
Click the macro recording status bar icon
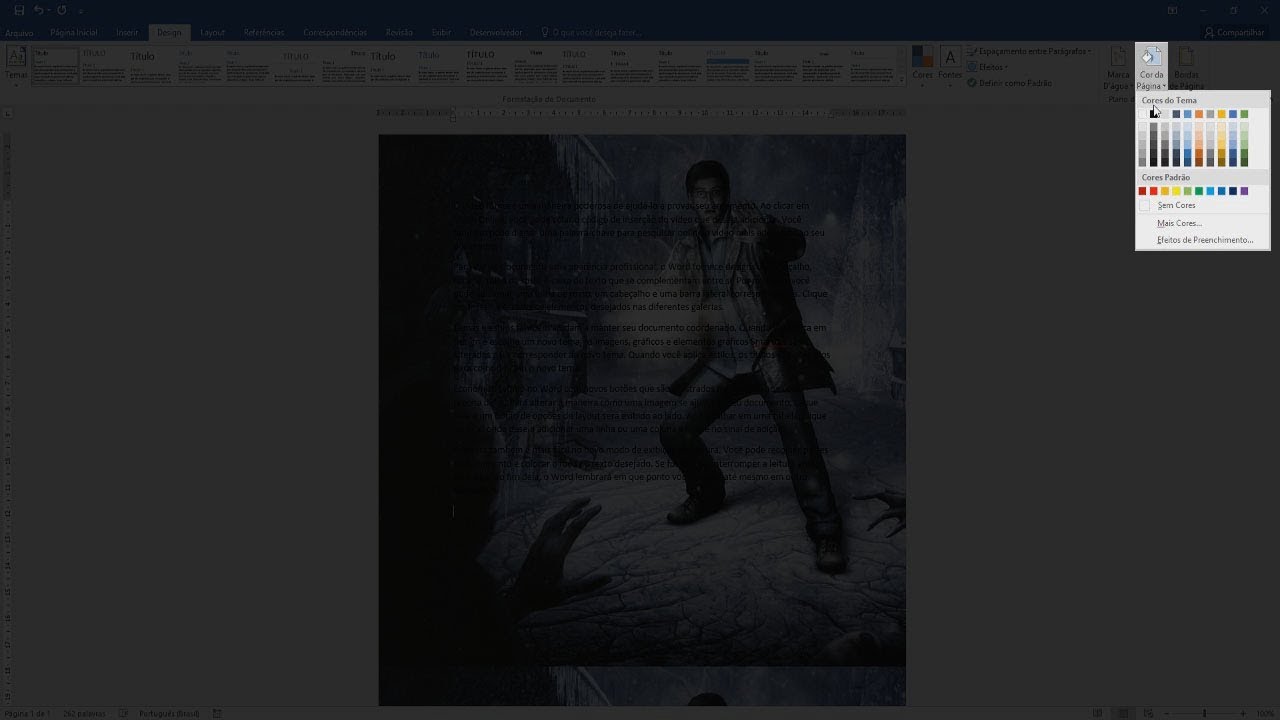click(x=217, y=713)
